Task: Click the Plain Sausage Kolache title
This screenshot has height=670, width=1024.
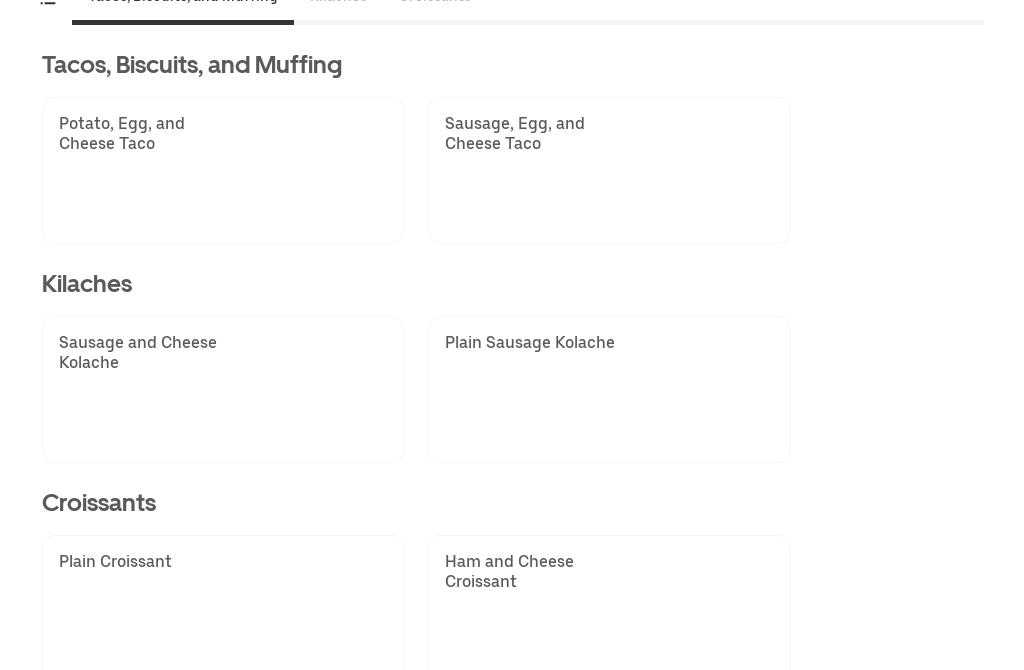Action: [x=529, y=342]
